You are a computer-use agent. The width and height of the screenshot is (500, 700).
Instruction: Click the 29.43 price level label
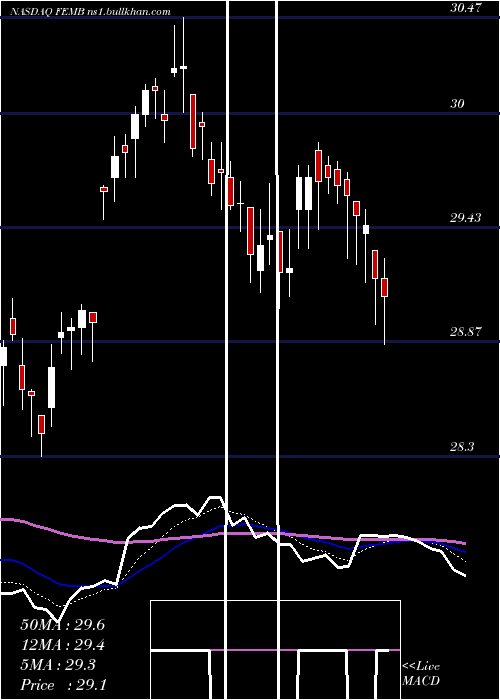[466, 218]
